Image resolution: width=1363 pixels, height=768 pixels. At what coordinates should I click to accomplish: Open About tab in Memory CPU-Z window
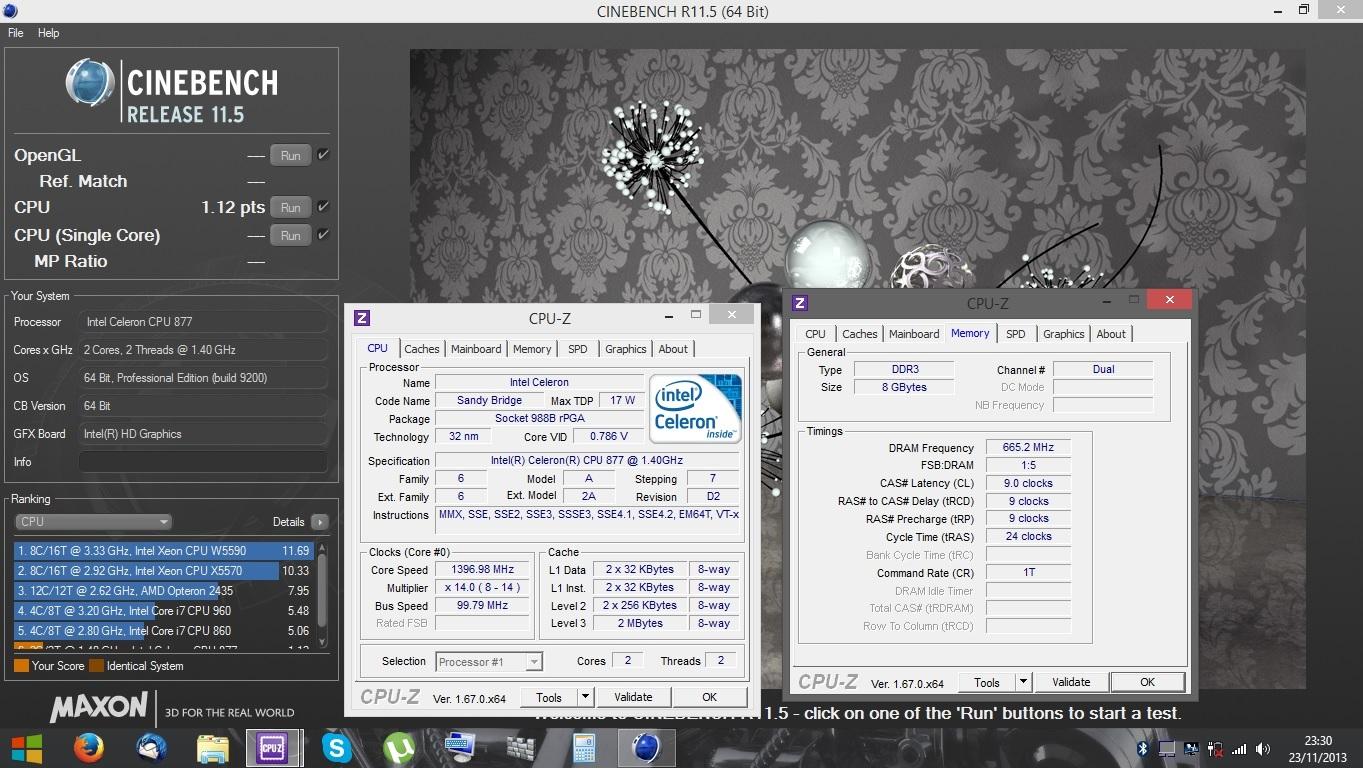[1111, 334]
